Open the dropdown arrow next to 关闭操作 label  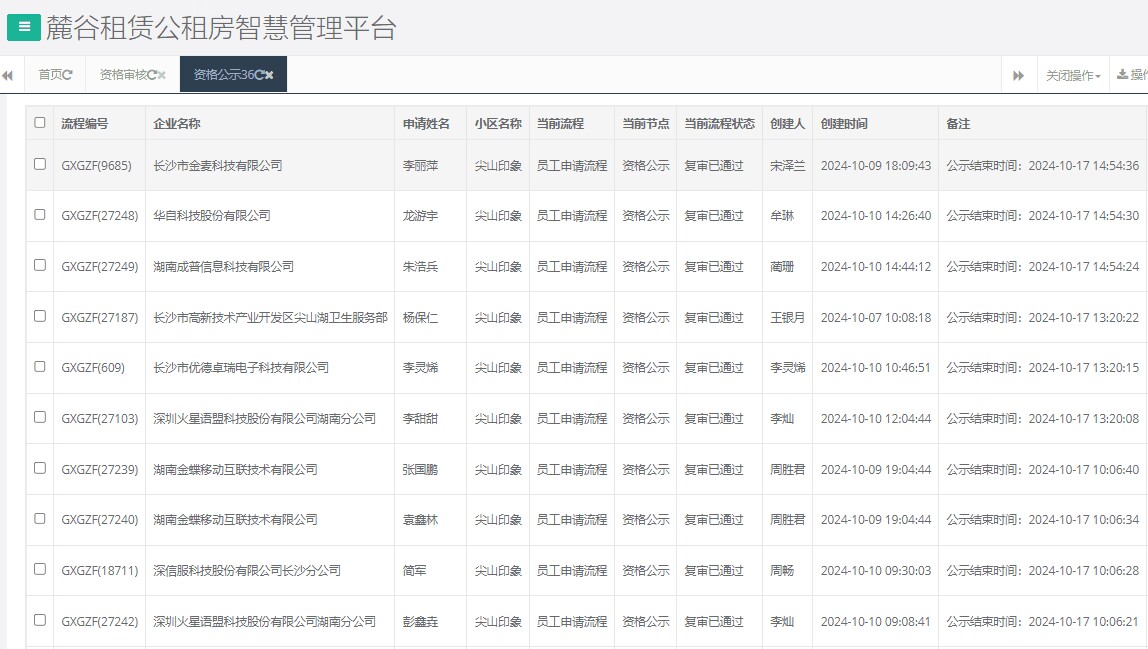1098,74
